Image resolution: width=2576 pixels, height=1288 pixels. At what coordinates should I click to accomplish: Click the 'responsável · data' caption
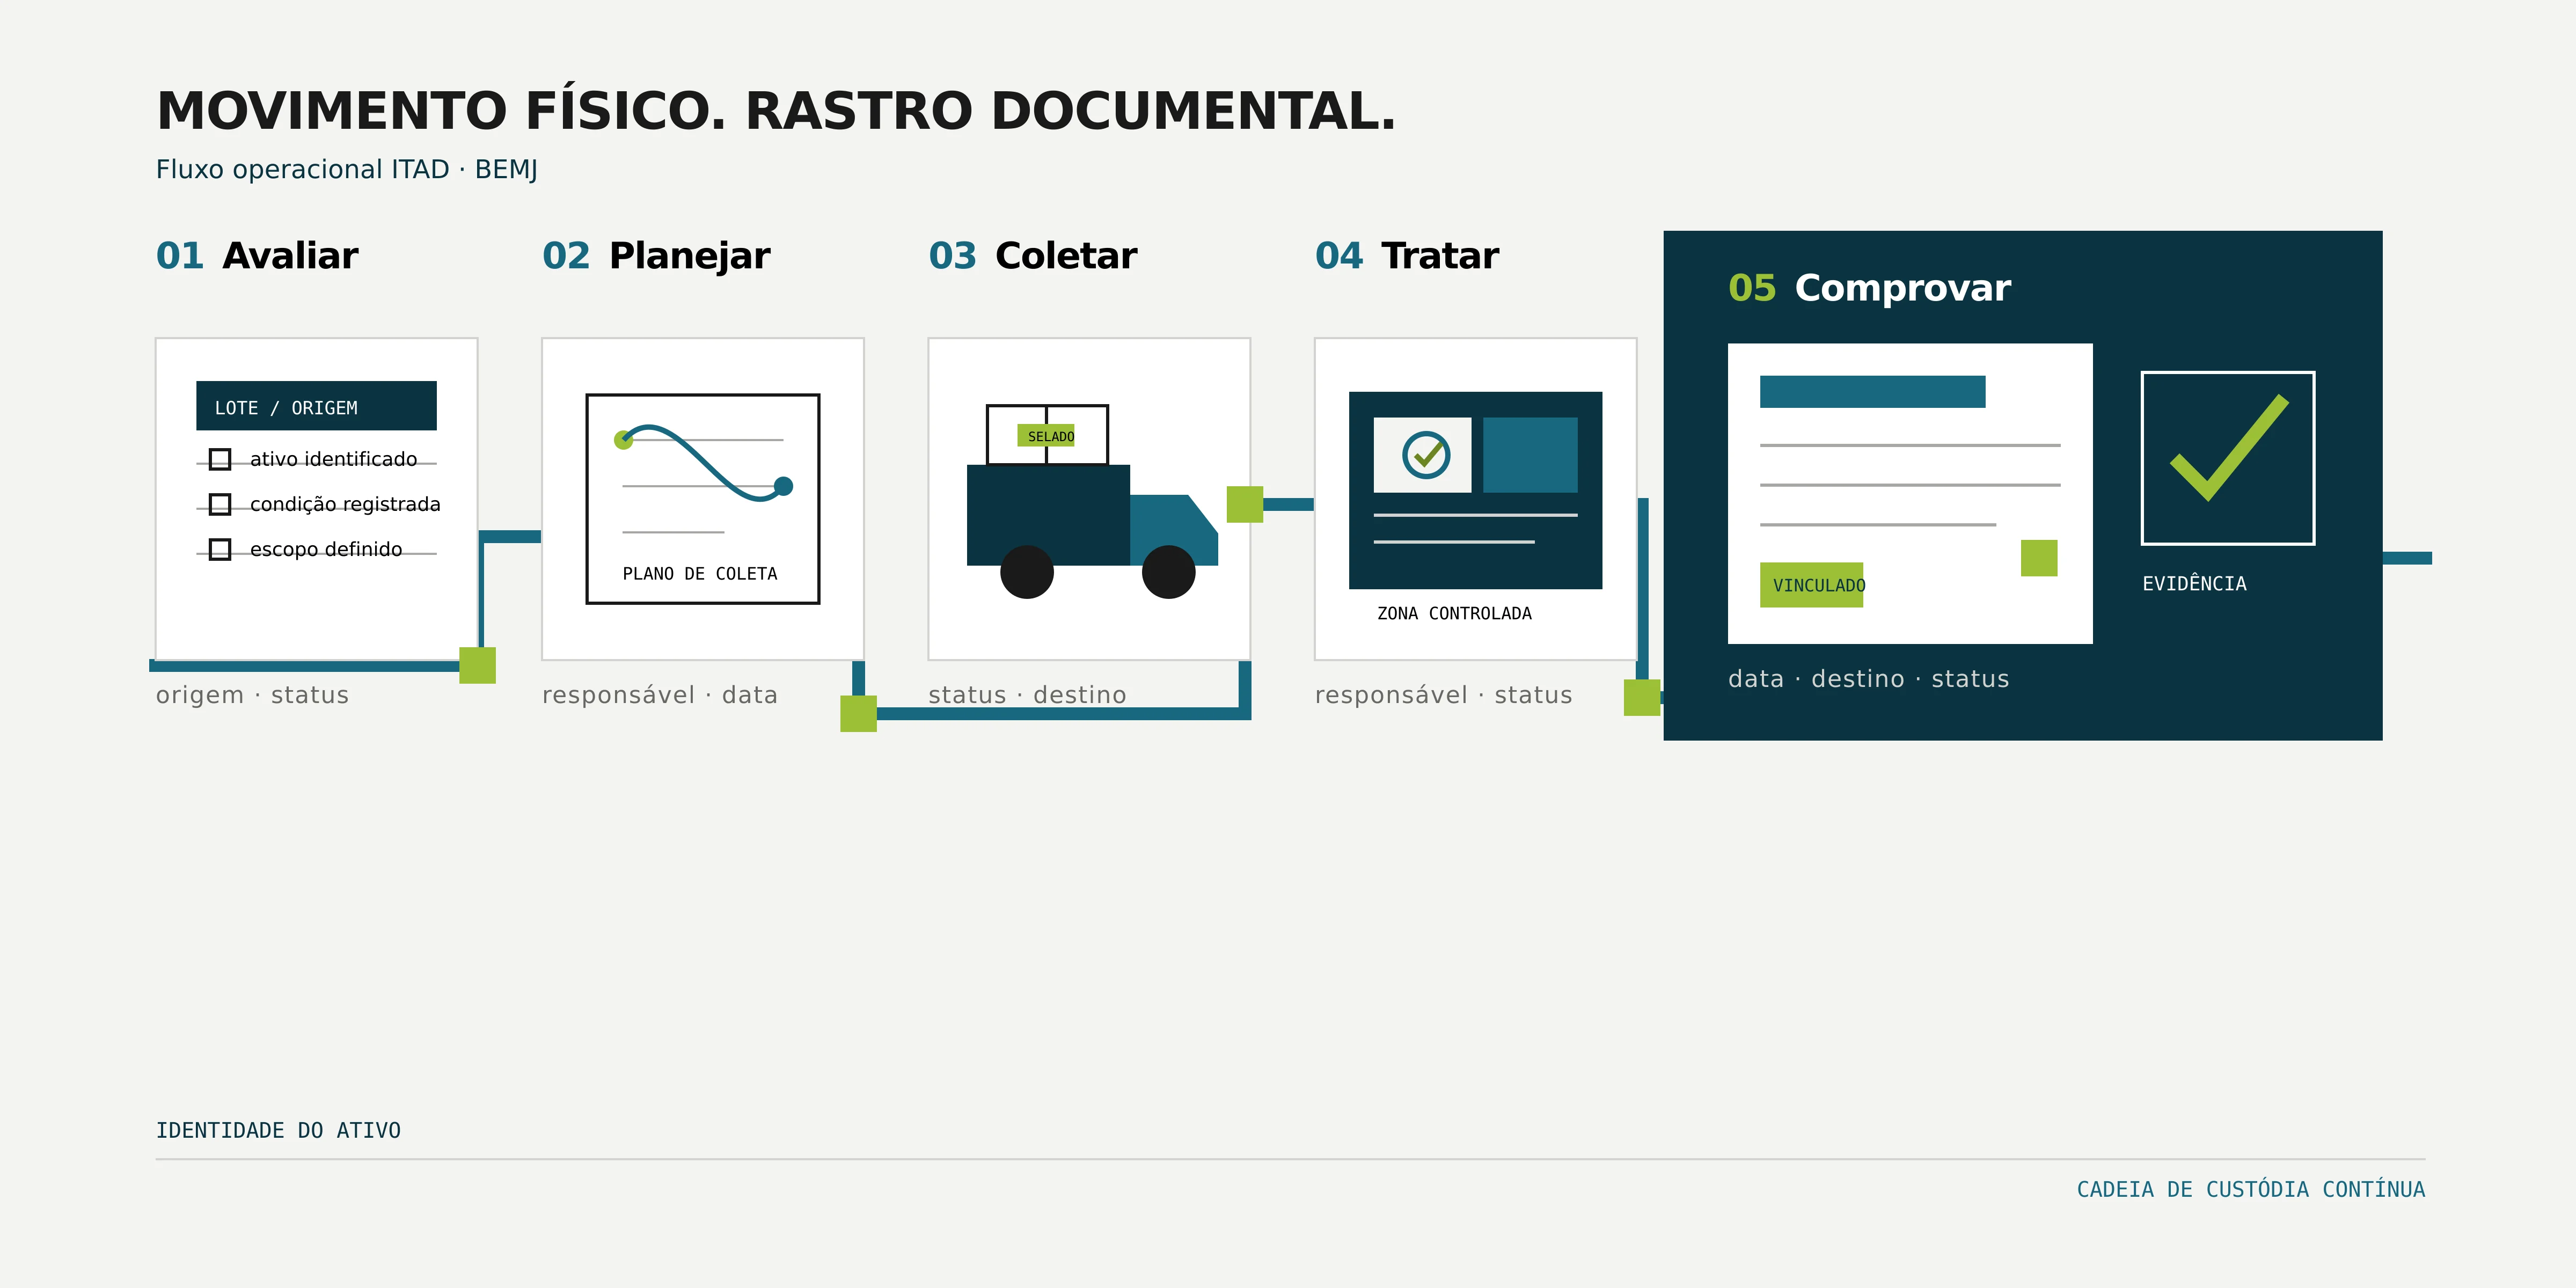(x=660, y=695)
